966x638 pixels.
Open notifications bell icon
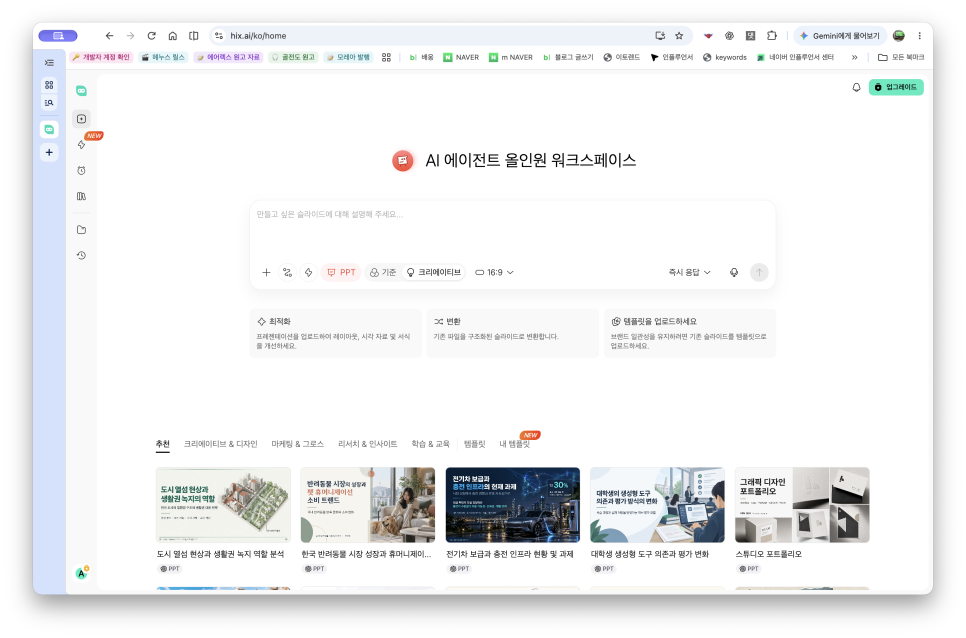(856, 87)
